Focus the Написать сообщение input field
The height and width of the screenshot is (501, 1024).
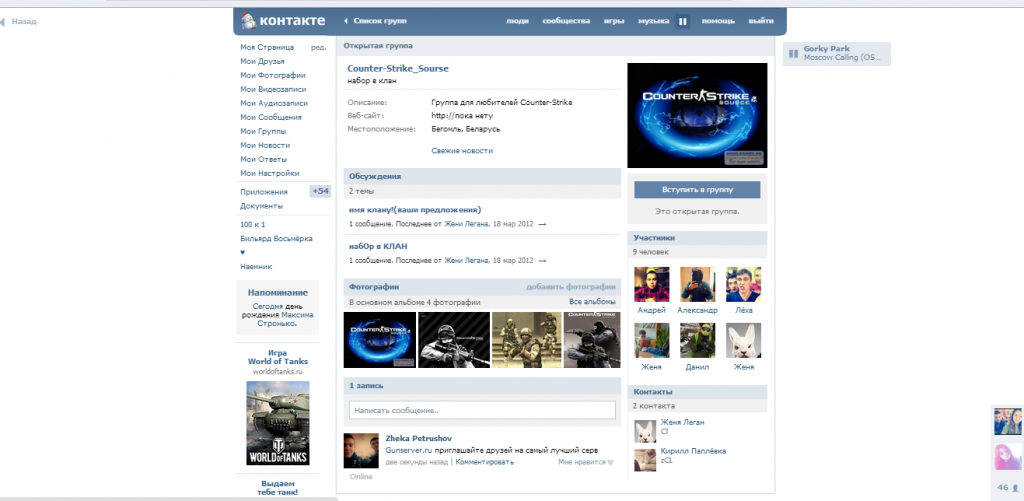(482, 410)
